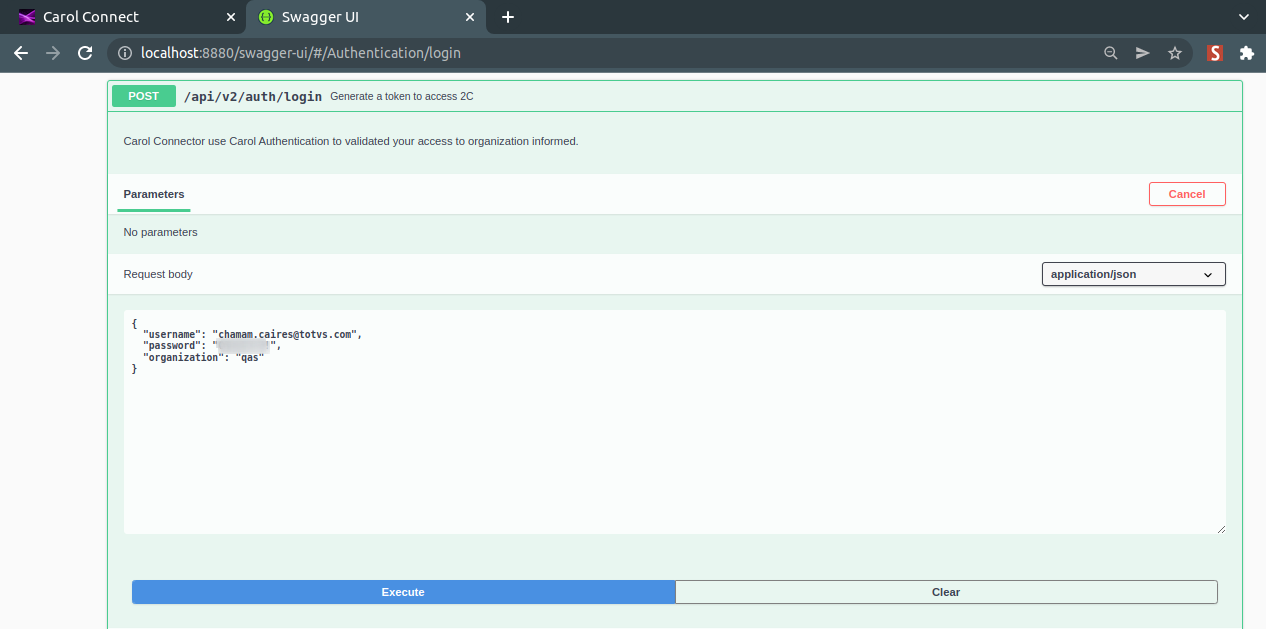Open the tab search chevron

1244,17
